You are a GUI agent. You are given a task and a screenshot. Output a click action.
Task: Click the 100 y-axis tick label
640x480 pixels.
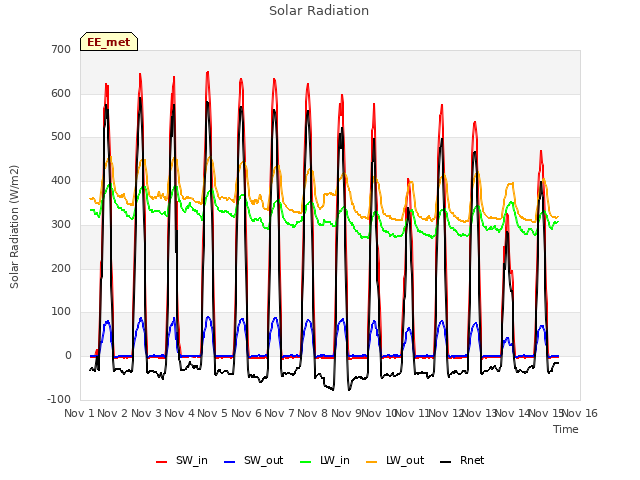click(x=61, y=312)
